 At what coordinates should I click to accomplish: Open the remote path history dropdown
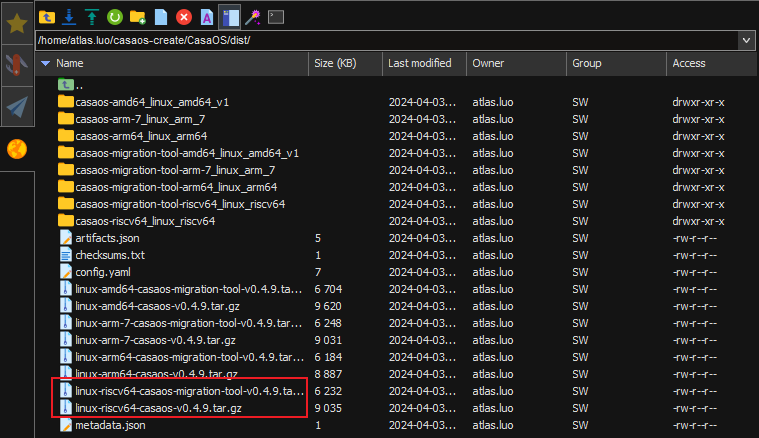[746, 41]
